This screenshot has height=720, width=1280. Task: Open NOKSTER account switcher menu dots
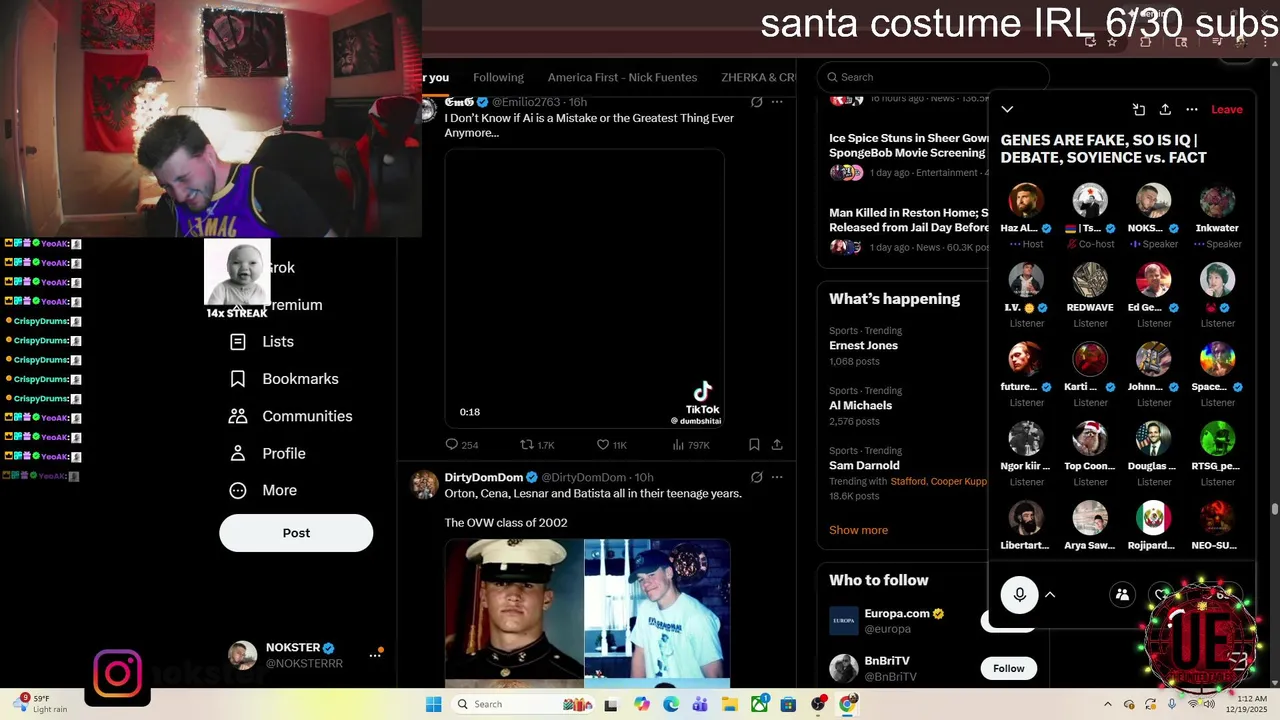(x=375, y=655)
